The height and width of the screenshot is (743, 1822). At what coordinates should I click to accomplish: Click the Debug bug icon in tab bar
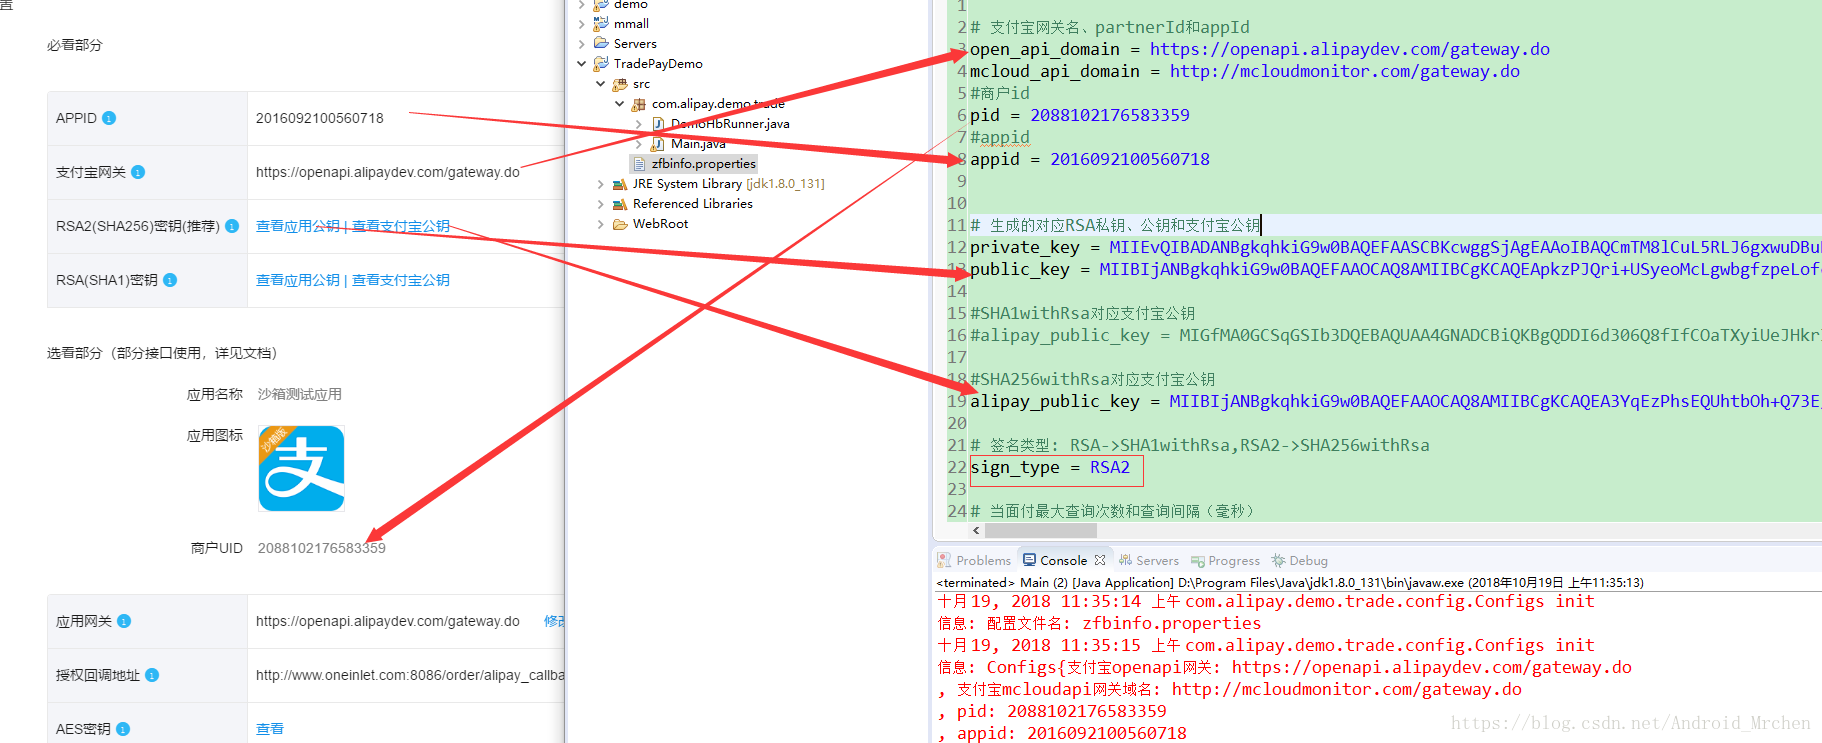coord(1278,560)
